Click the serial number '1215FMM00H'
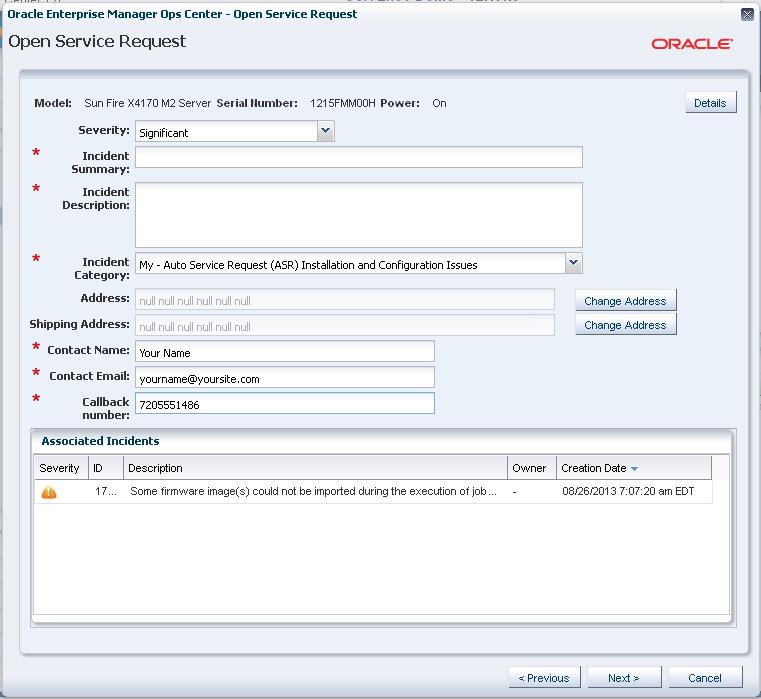The image size is (761, 699). pyautogui.click(x=343, y=103)
